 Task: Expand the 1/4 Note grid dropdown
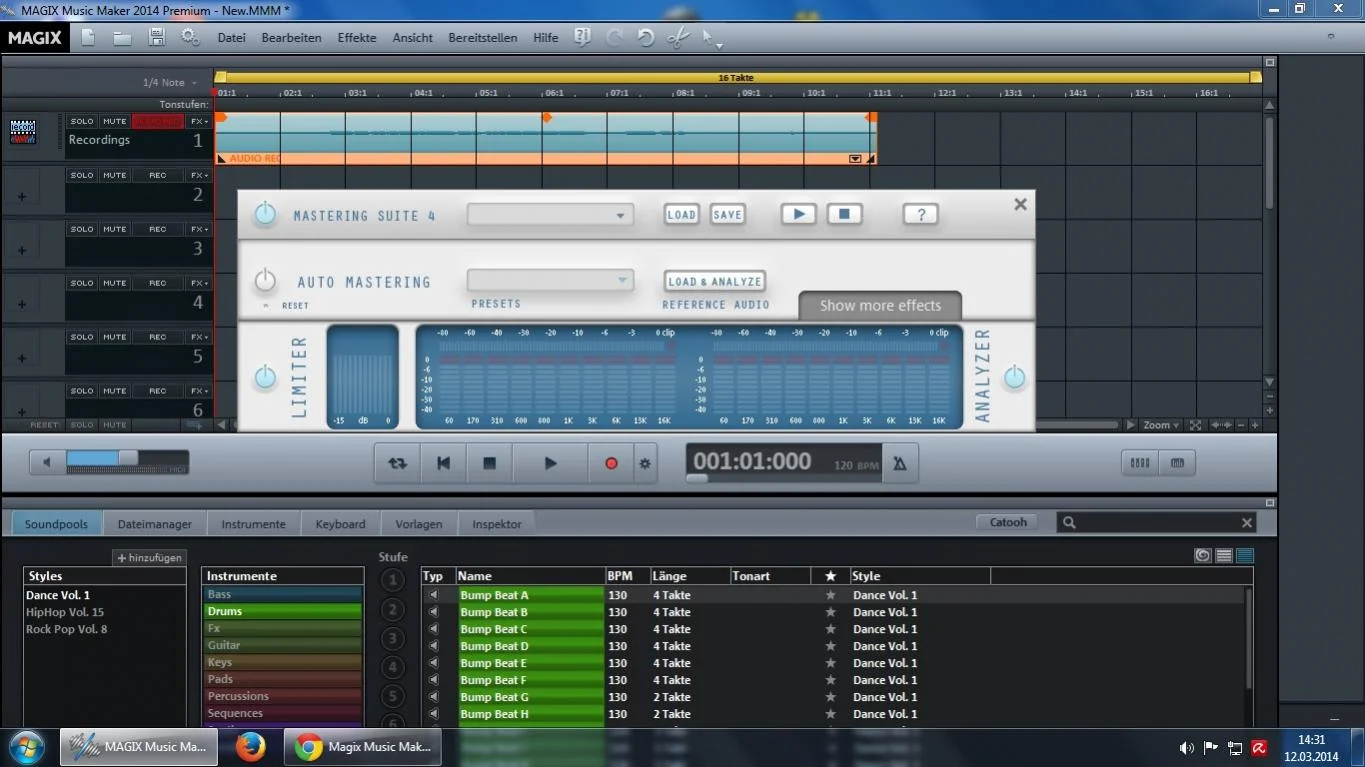[170, 83]
